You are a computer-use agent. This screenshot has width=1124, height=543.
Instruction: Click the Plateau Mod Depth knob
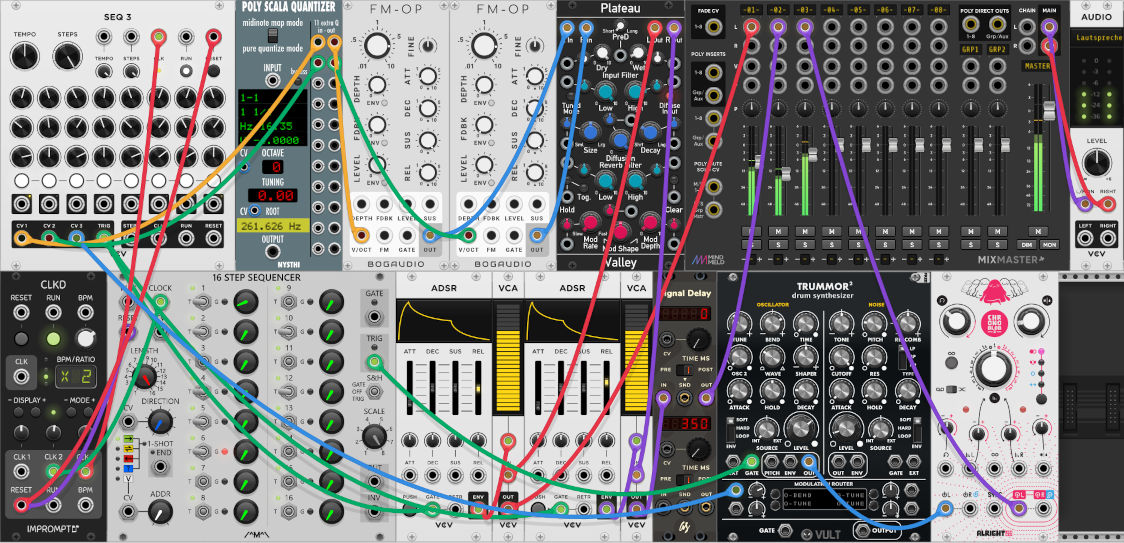click(650, 222)
